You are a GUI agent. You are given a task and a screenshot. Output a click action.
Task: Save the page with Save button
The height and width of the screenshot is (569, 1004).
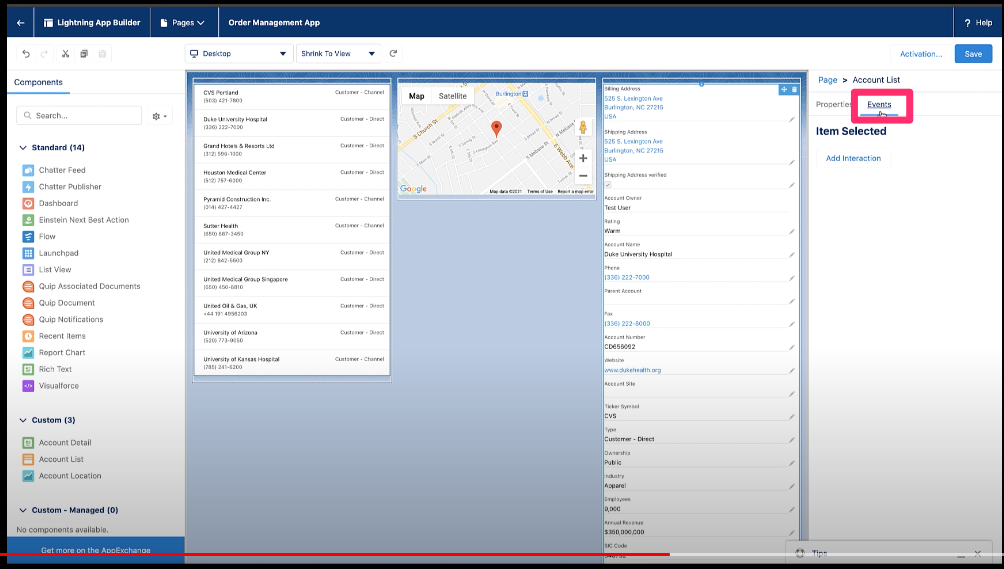[973, 54]
